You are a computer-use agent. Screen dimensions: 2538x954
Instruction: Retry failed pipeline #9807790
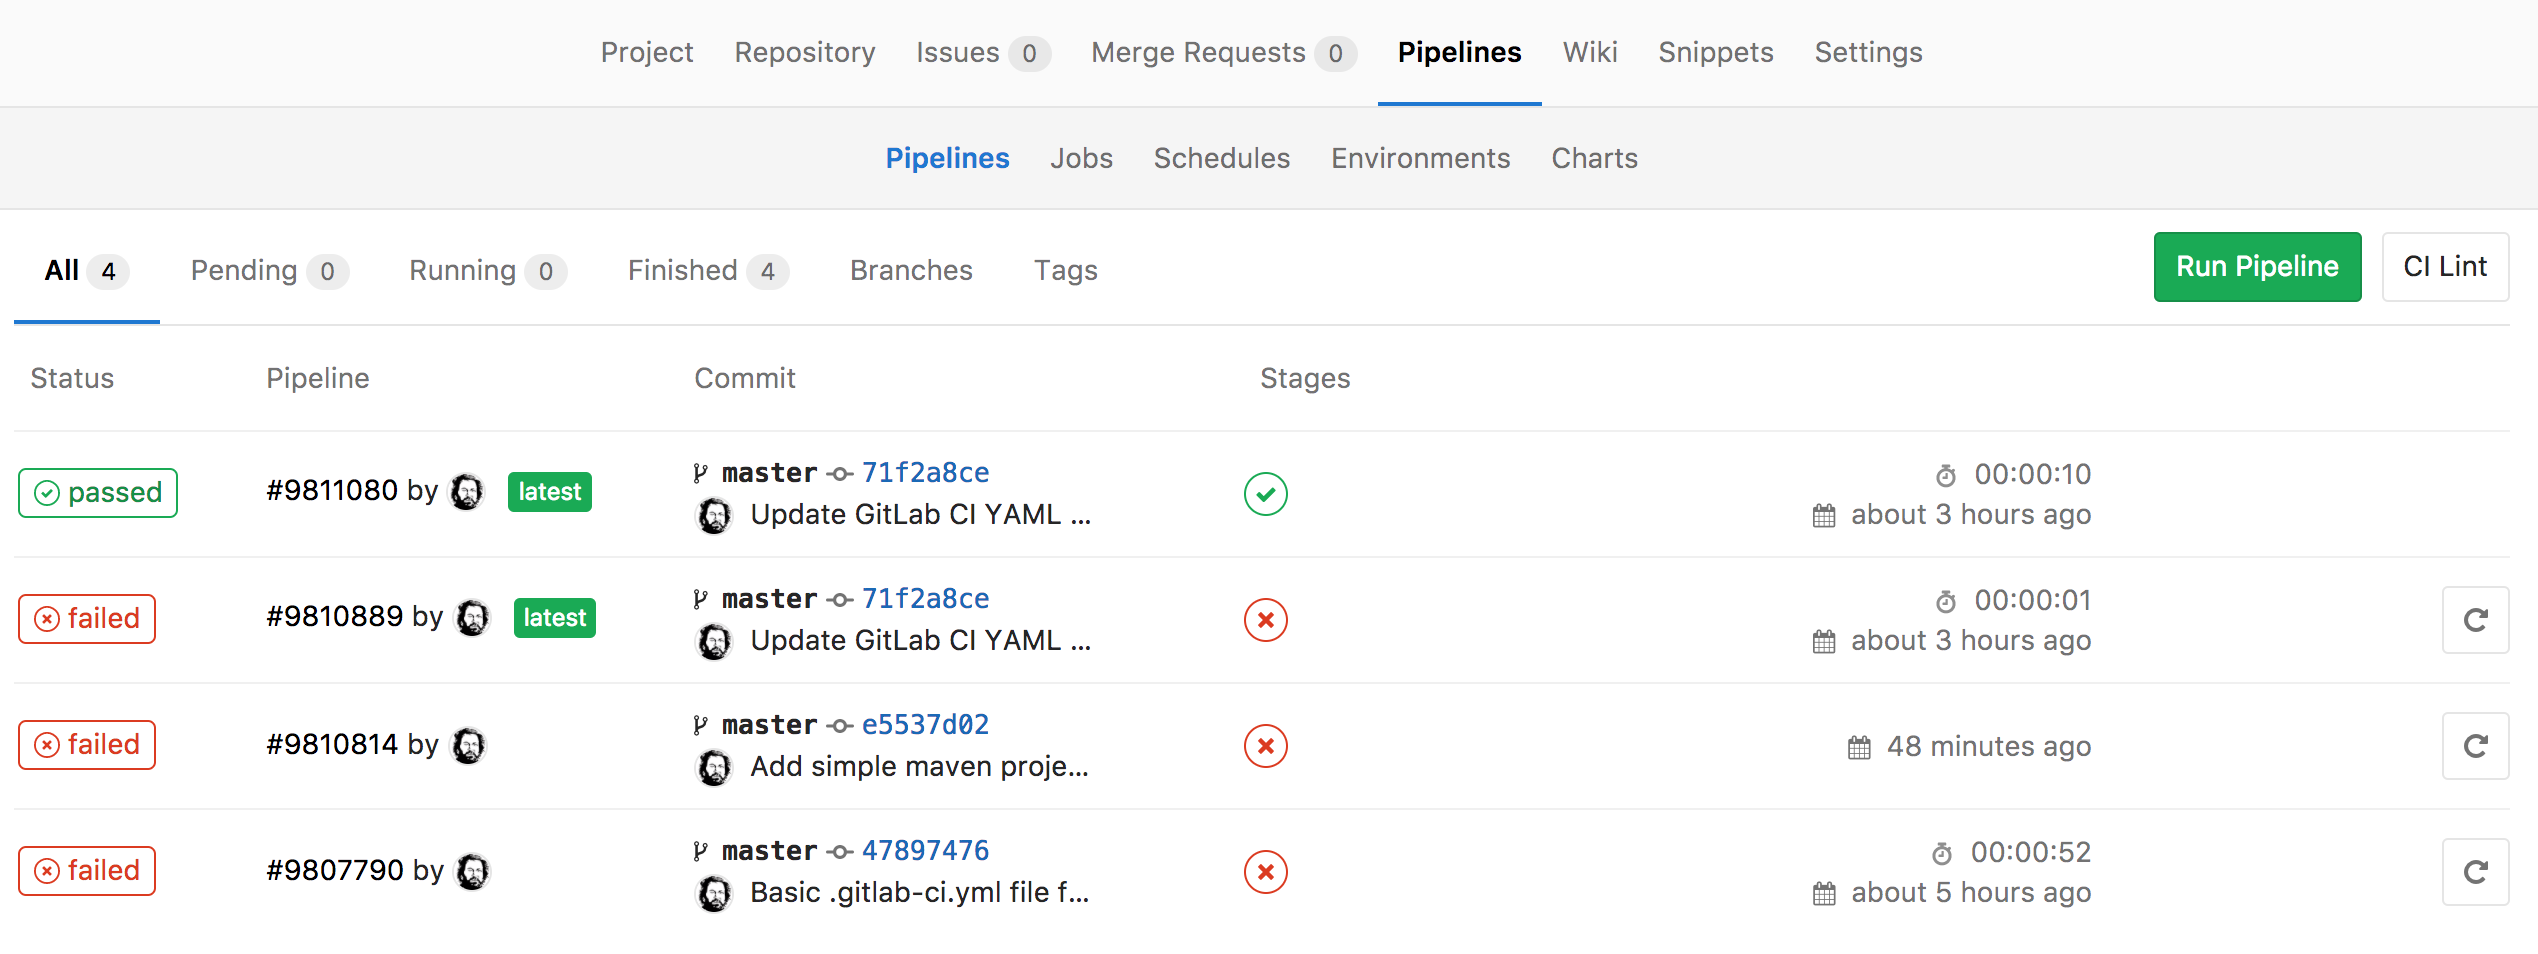pyautogui.click(x=2475, y=872)
